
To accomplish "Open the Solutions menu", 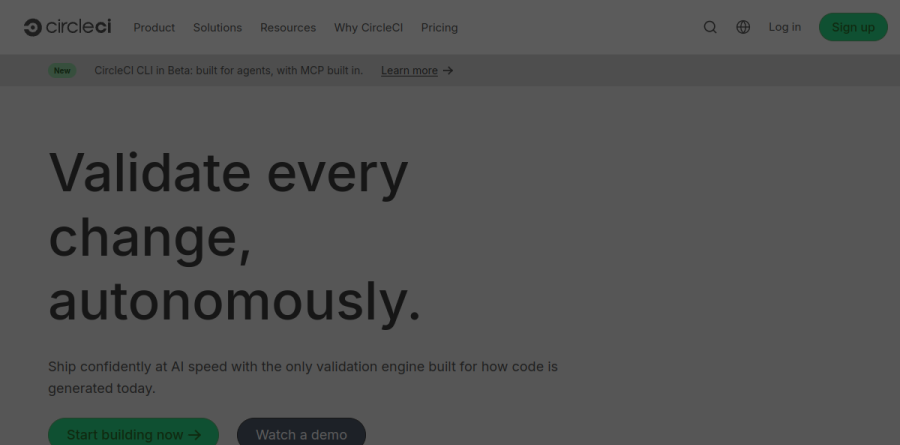I will [218, 28].
